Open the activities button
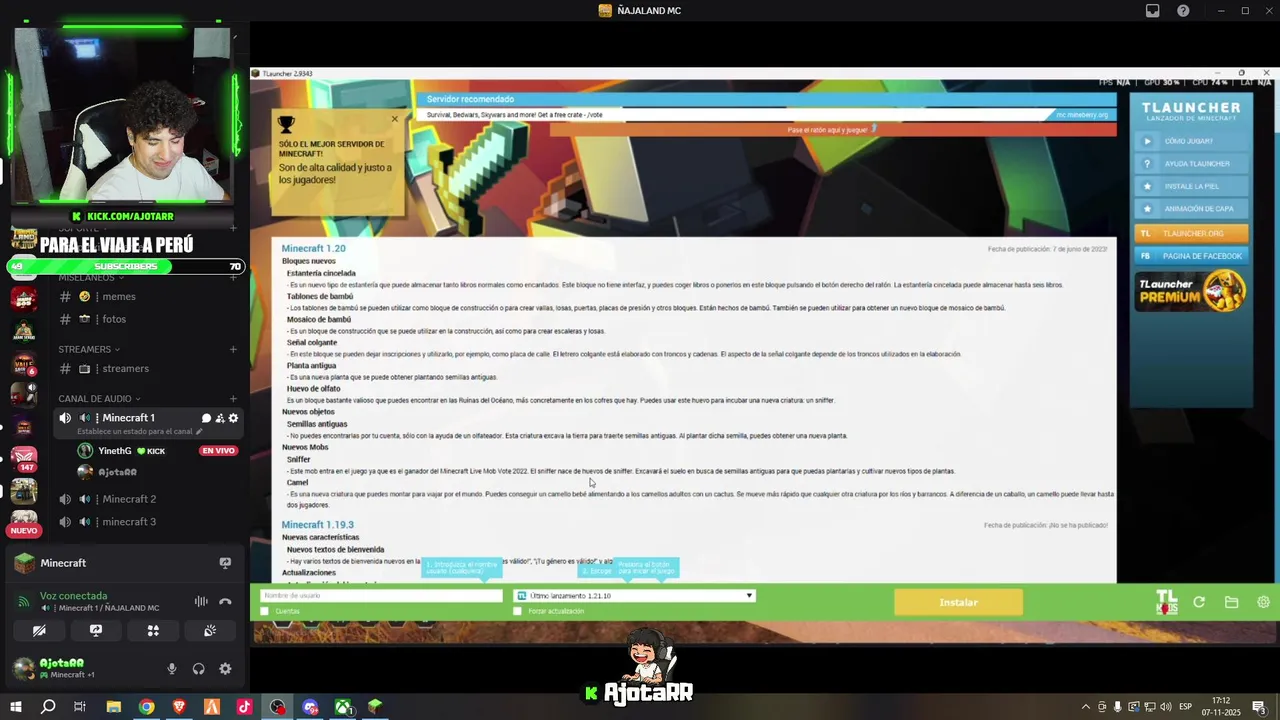The height and width of the screenshot is (720, 1280). (153, 631)
